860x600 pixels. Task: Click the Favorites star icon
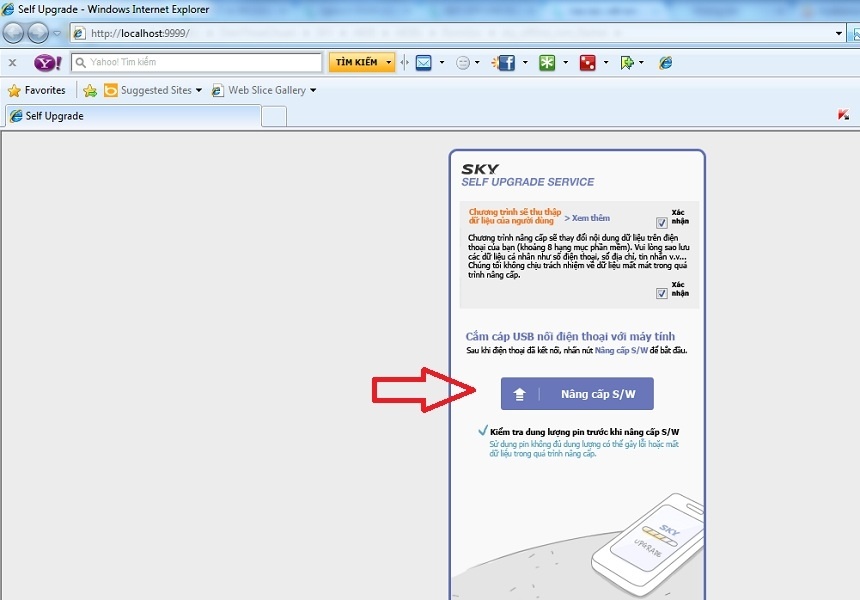pyautogui.click(x=14, y=90)
